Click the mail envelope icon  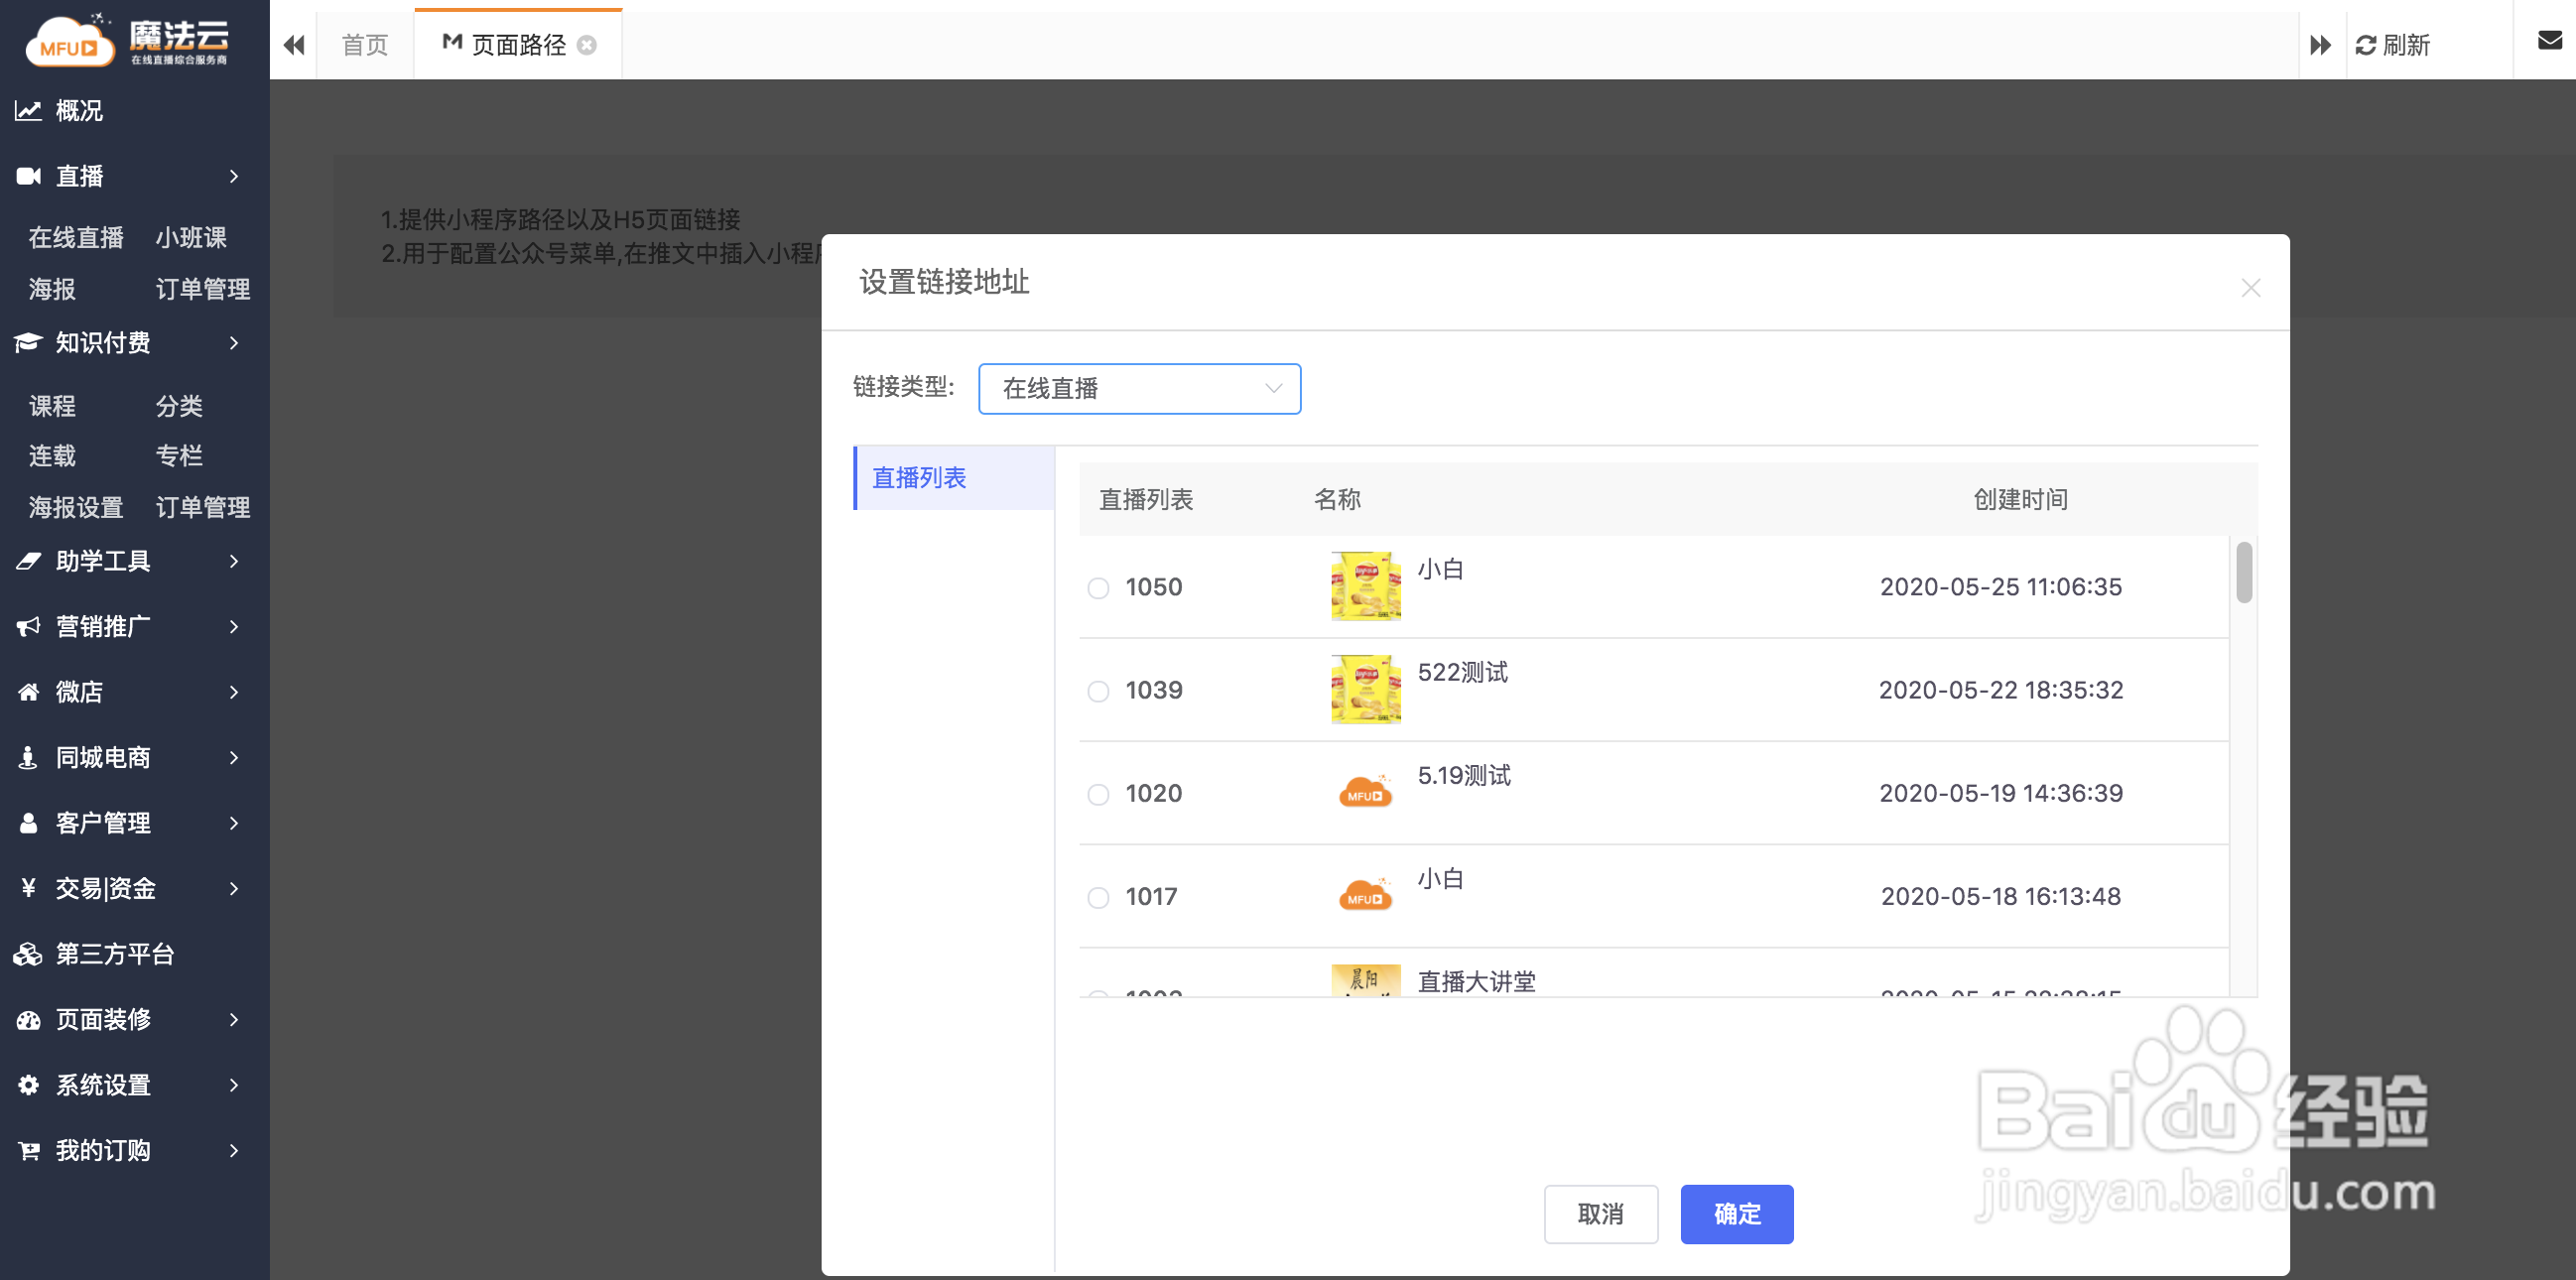click(2549, 41)
